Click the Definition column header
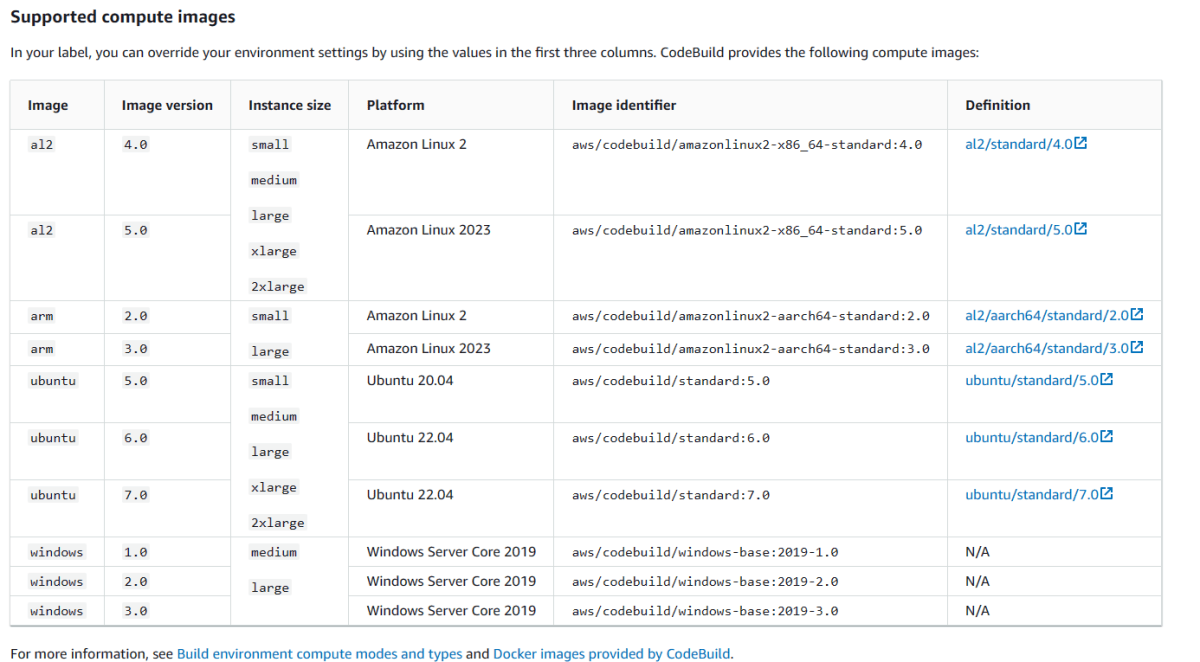Image resolution: width=1200 pixels, height=662 pixels. point(998,105)
